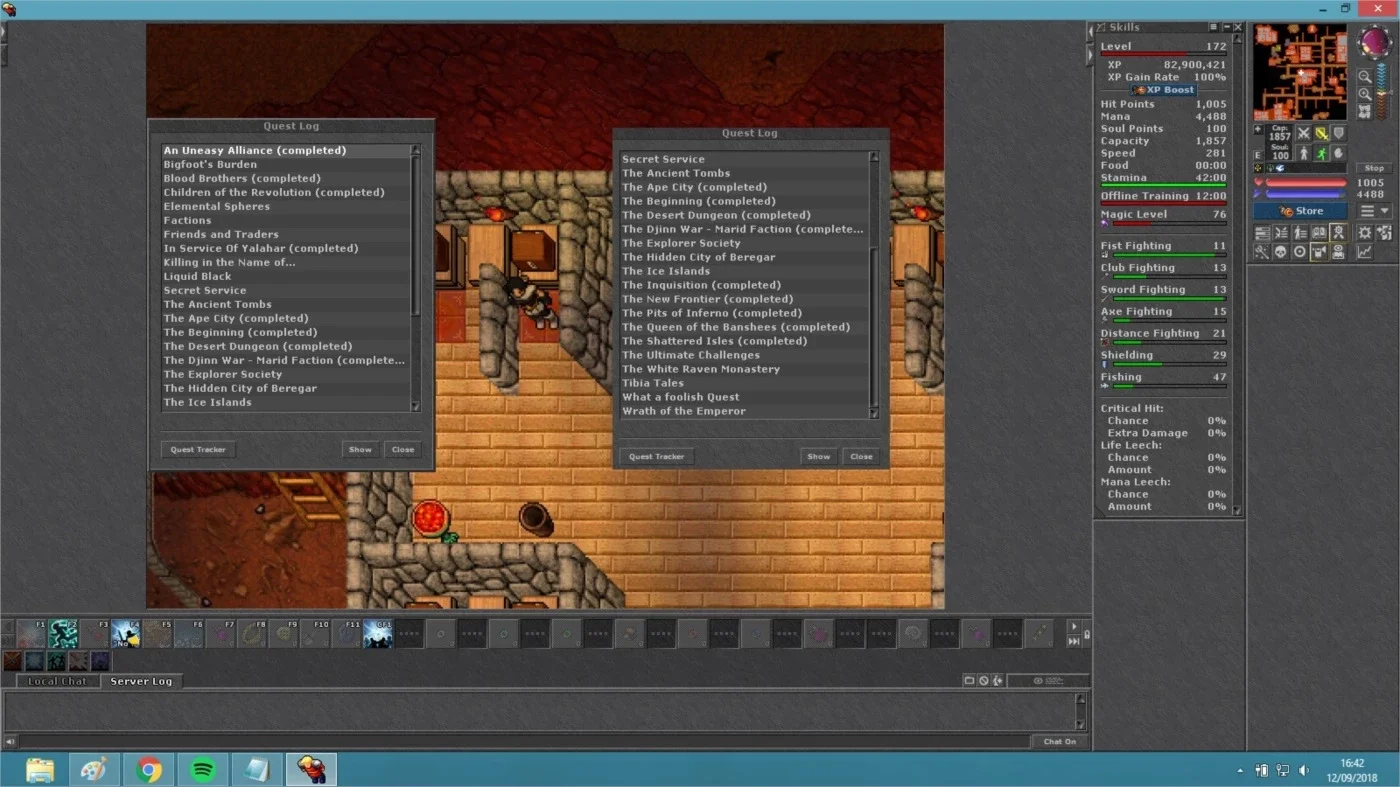Click the right Quest Log scrollbar up arrow
Screen dimensions: 1400x787
(874, 158)
